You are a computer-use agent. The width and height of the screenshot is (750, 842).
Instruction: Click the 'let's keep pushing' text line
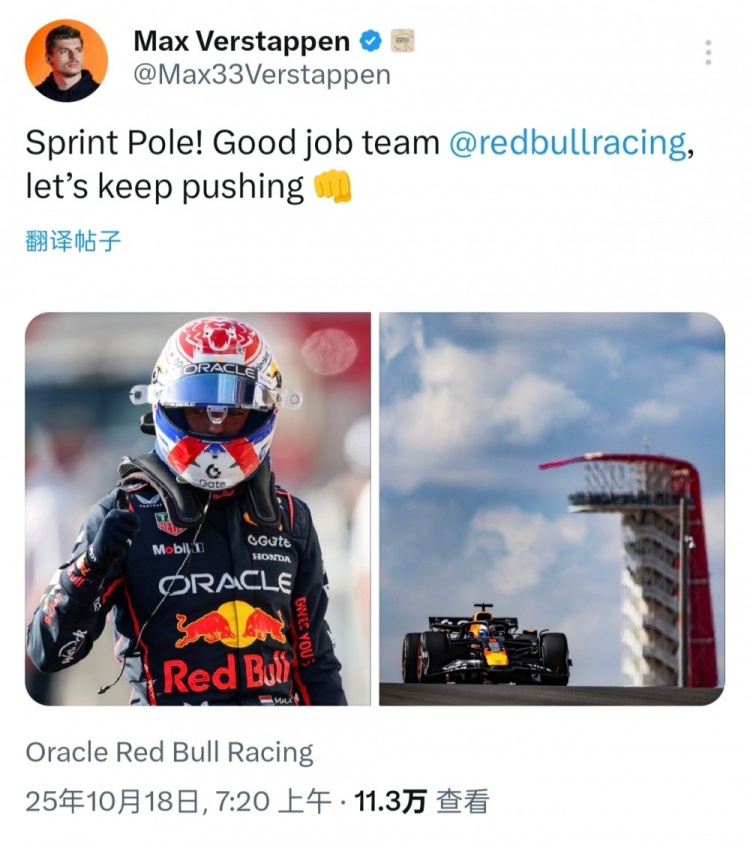coord(165,186)
